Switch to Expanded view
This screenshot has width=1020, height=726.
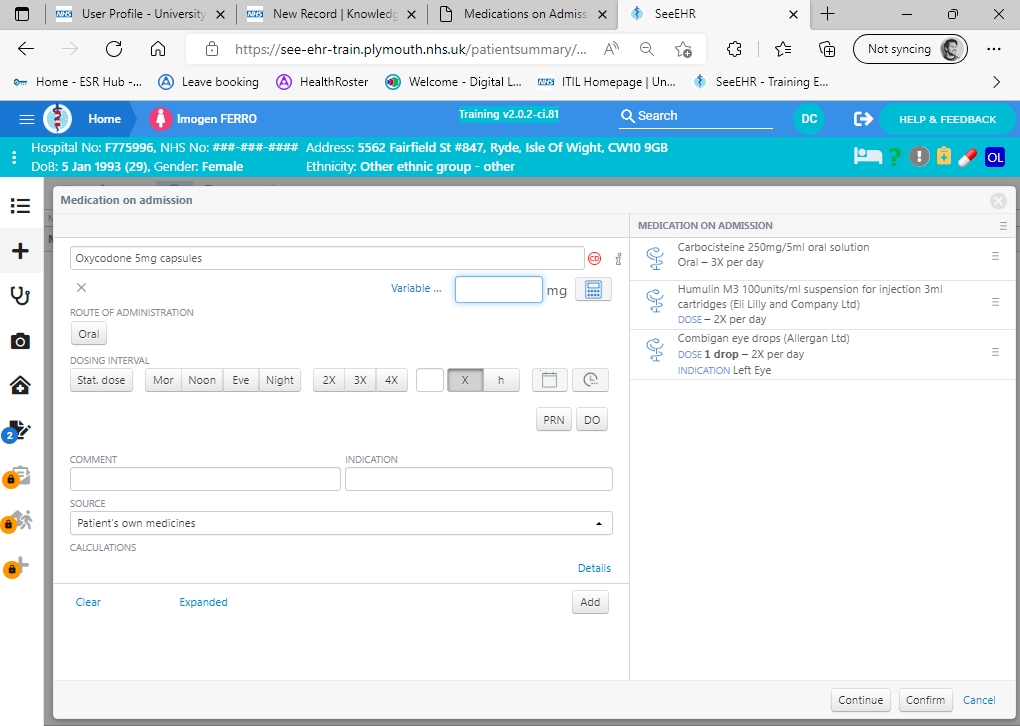click(x=203, y=602)
